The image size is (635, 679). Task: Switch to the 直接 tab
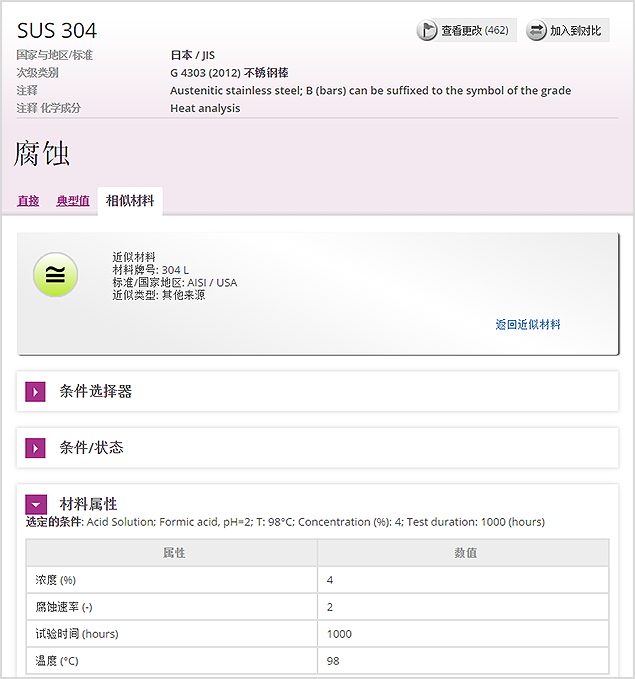click(28, 201)
